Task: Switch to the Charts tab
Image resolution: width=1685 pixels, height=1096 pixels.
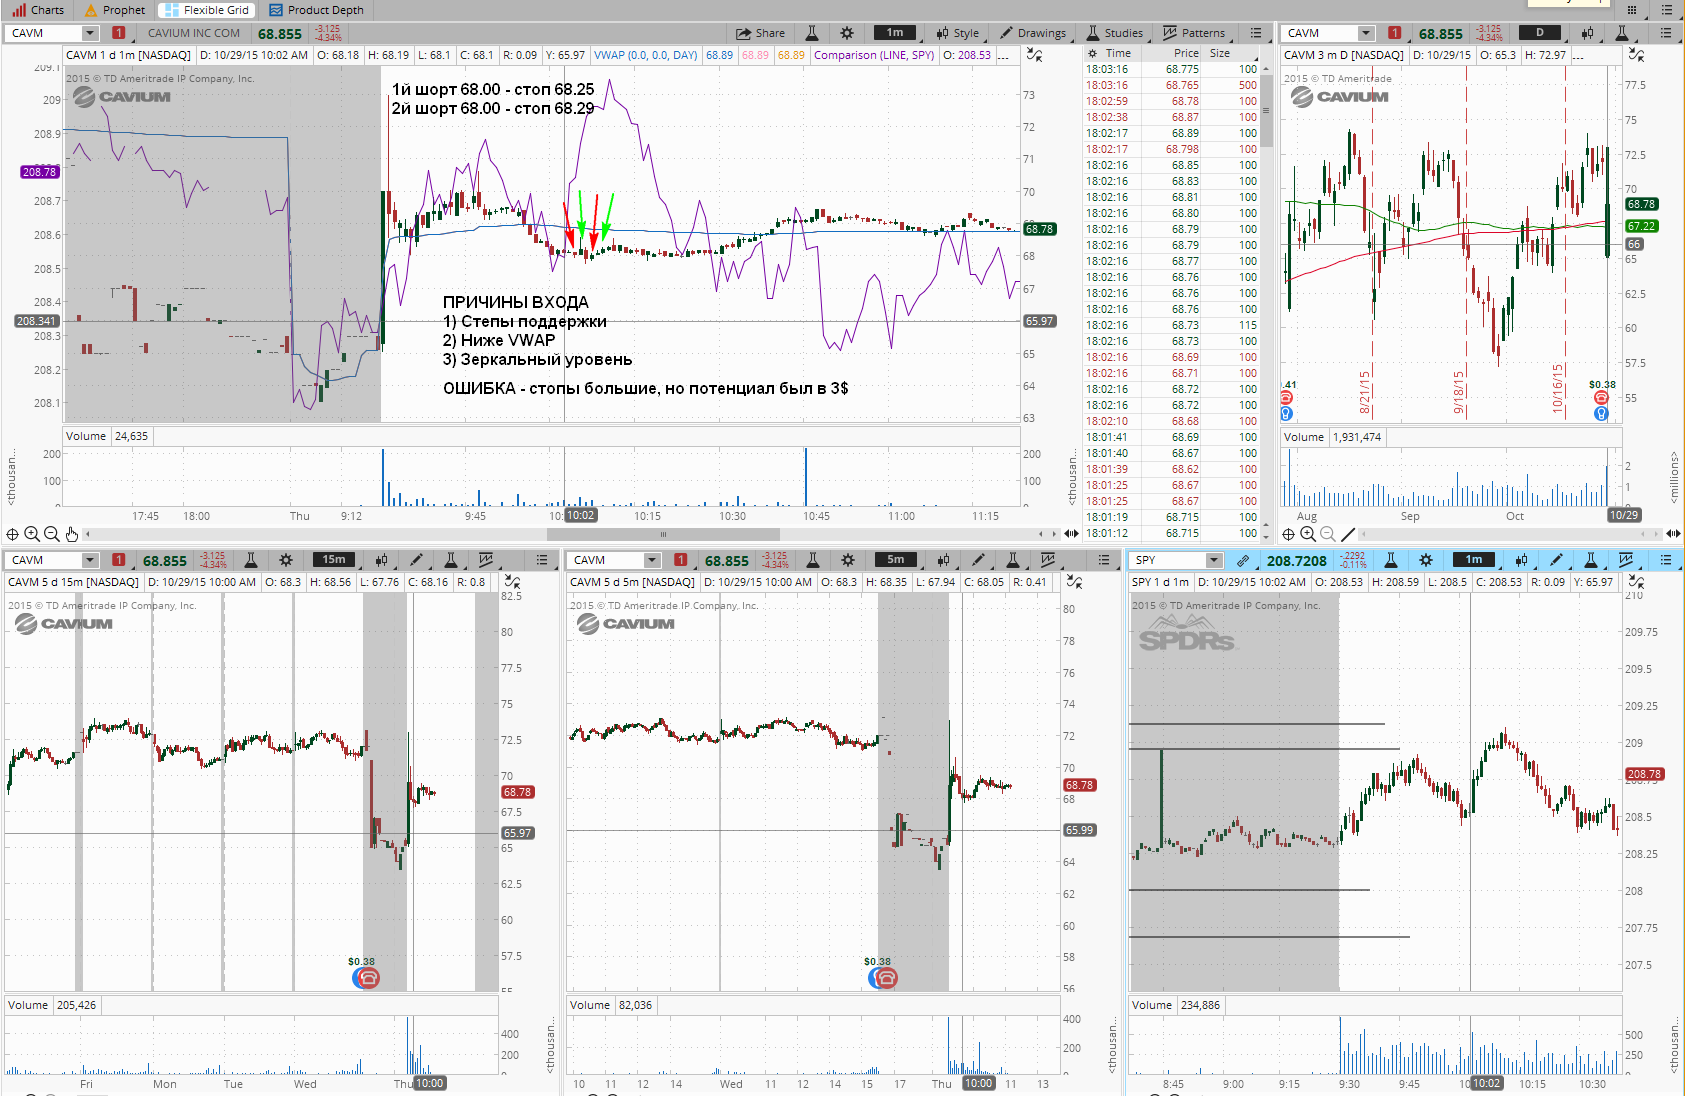Action: click(x=38, y=10)
